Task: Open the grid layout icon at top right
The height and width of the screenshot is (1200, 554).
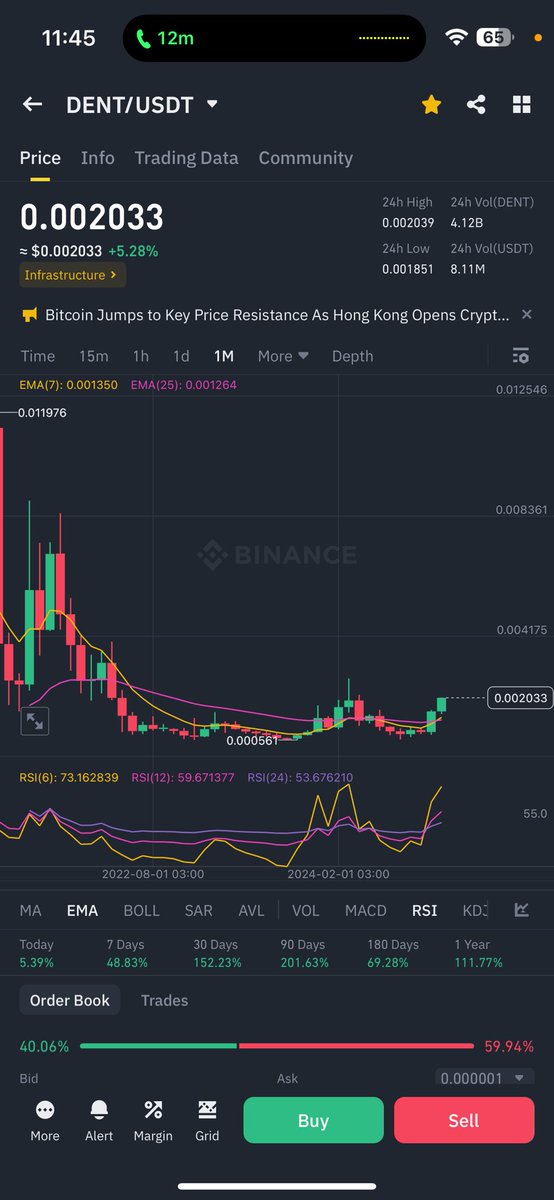Action: pos(521,104)
